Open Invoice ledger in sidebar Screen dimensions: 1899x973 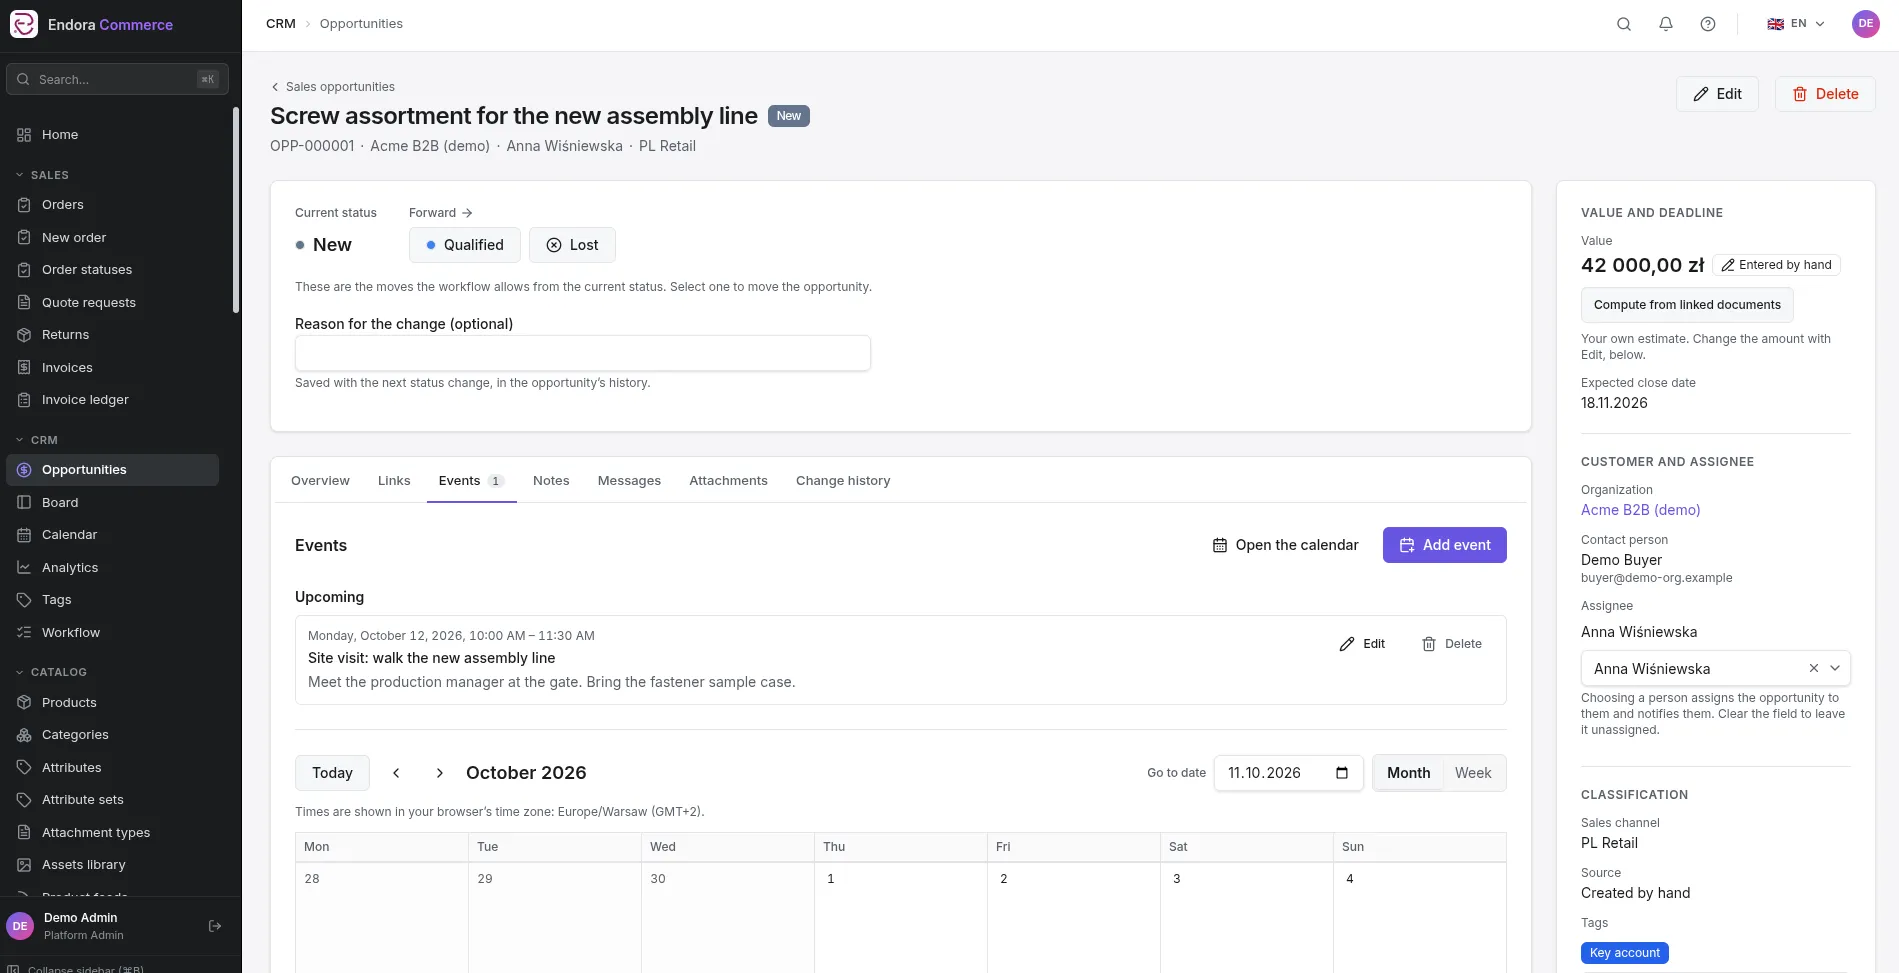112,400
